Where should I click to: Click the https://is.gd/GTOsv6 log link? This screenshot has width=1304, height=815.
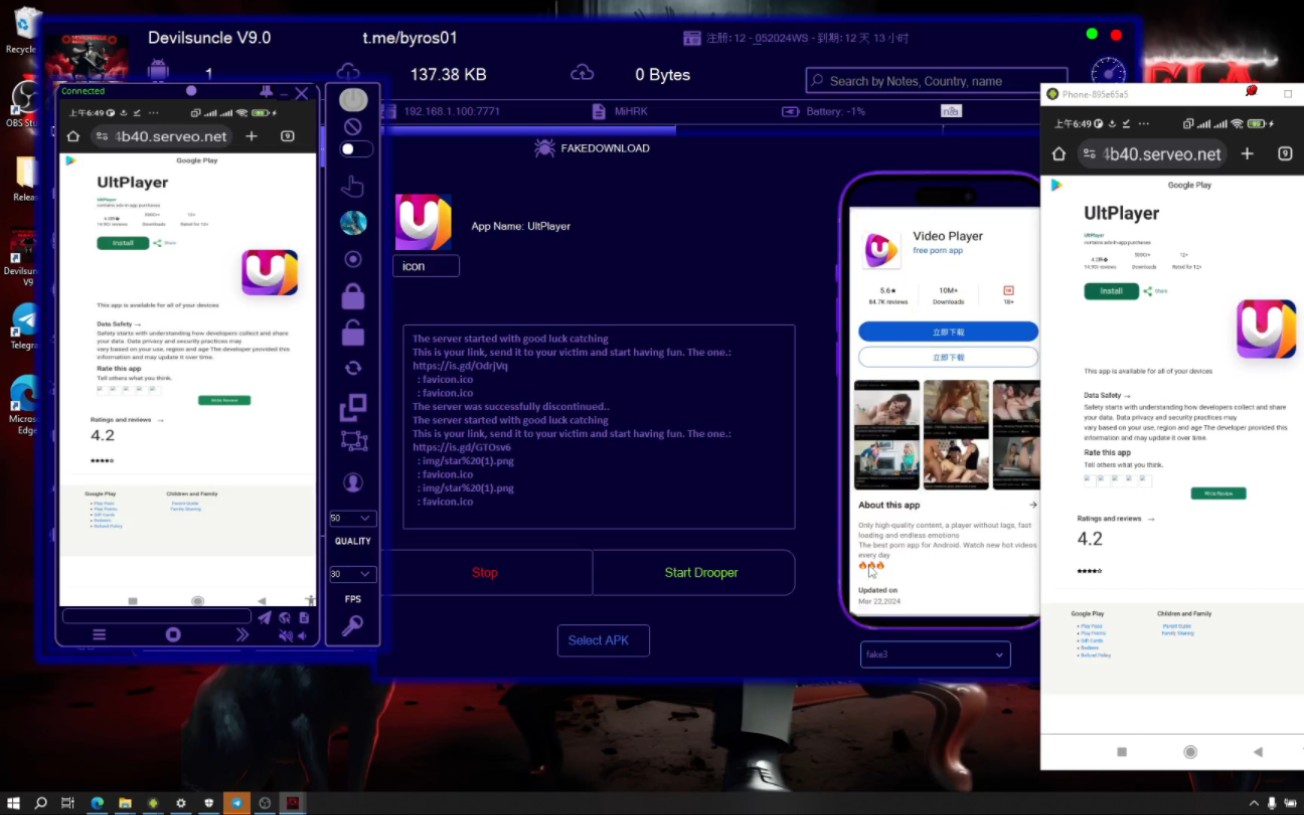(x=462, y=447)
